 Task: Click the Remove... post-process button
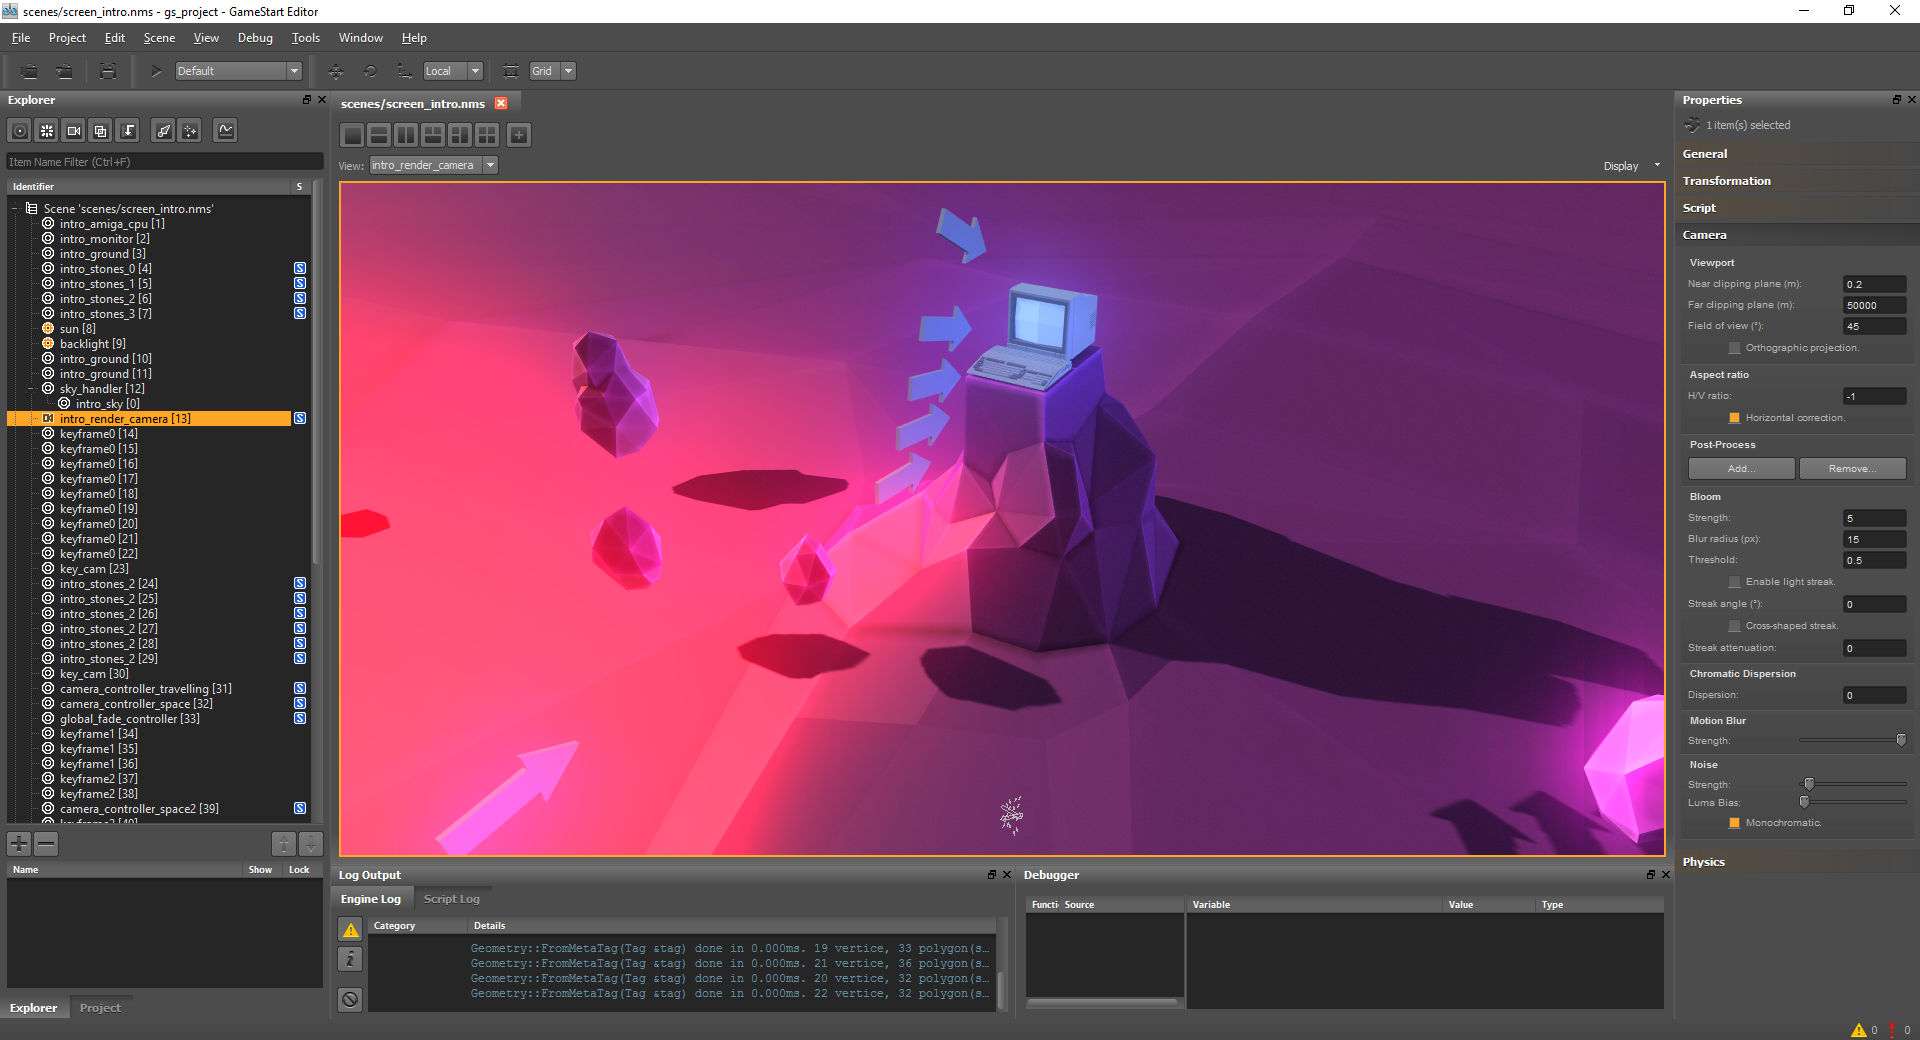tap(1853, 469)
